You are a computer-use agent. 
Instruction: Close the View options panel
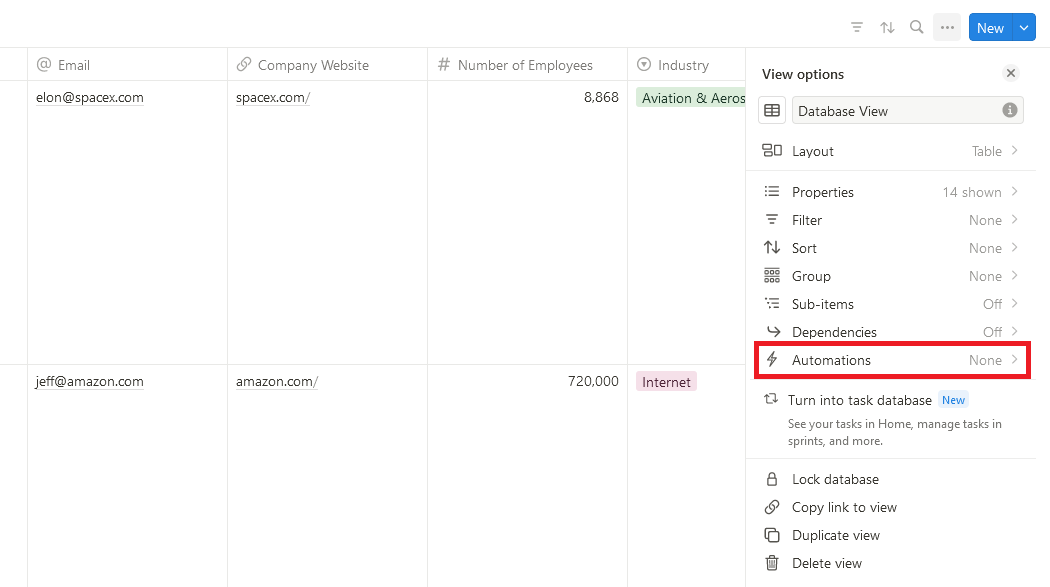[1010, 73]
